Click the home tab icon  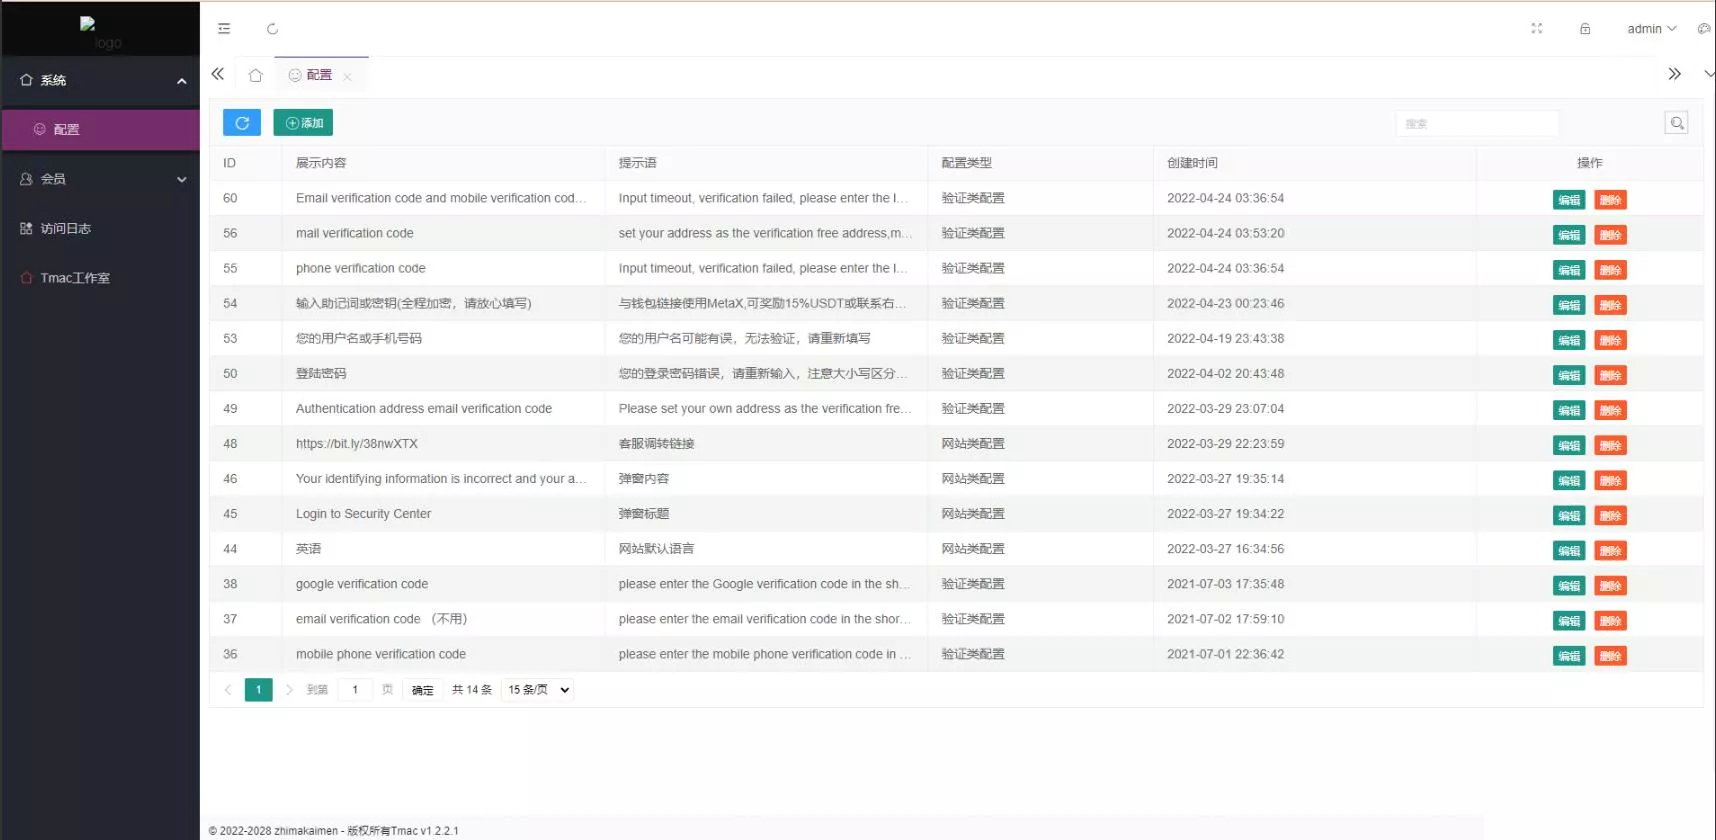[255, 75]
